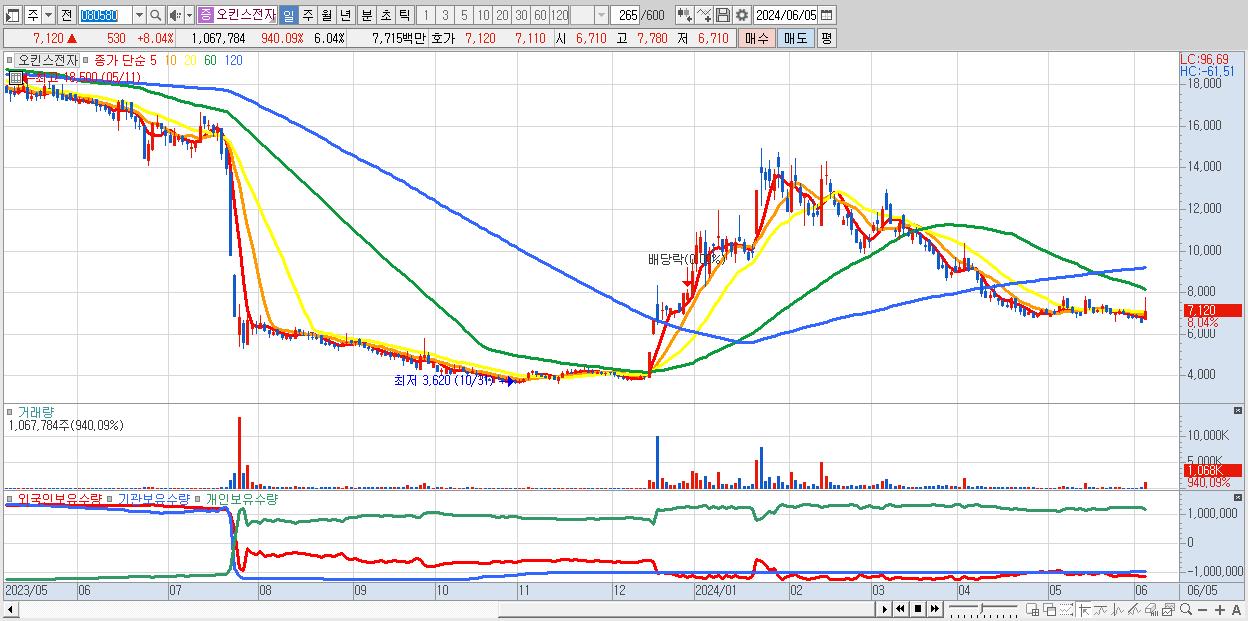Click the chart layout panel icon at far left

[12, 15]
